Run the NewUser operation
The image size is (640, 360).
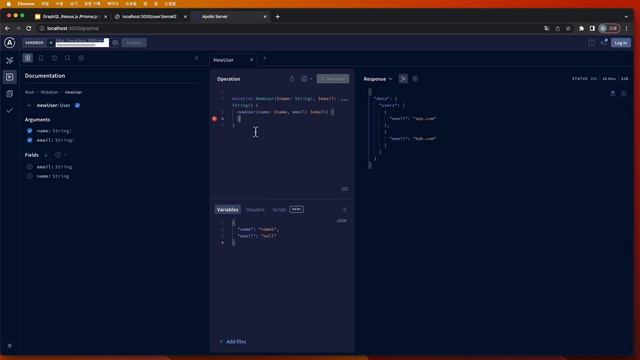(x=333, y=79)
